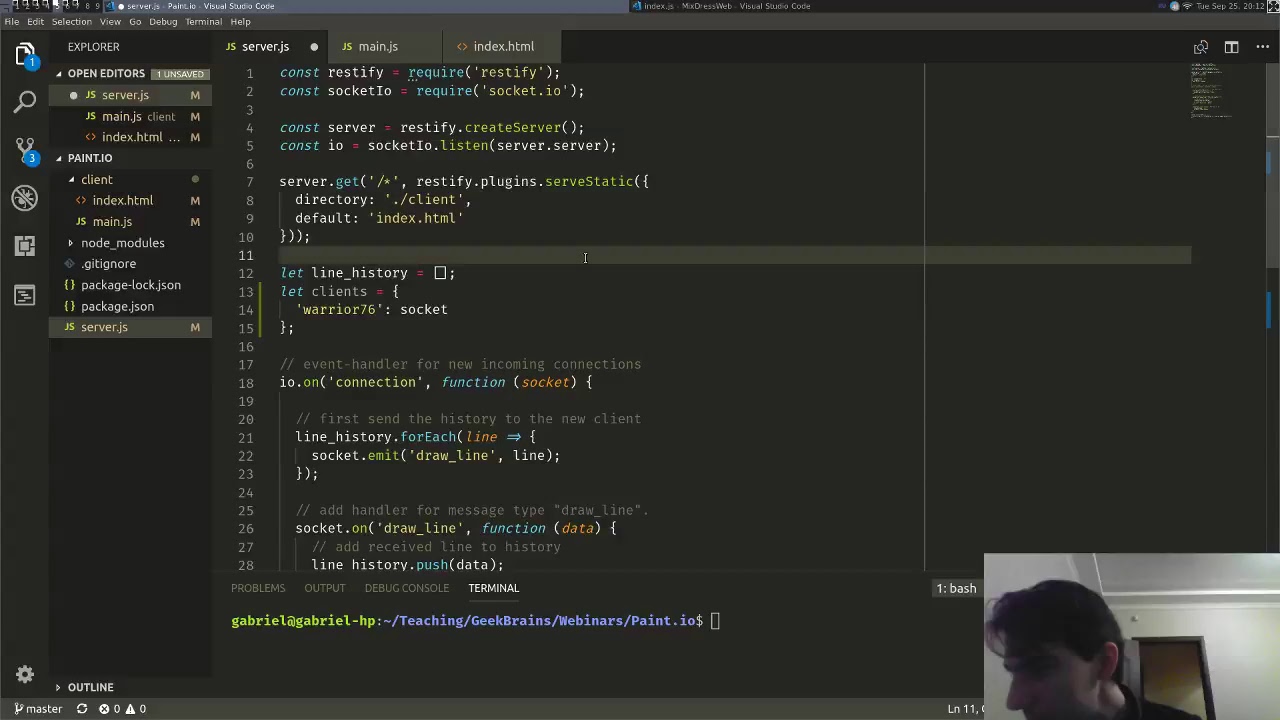1280x720 pixels.
Task: Open the Terminal menu
Action: pos(203,22)
